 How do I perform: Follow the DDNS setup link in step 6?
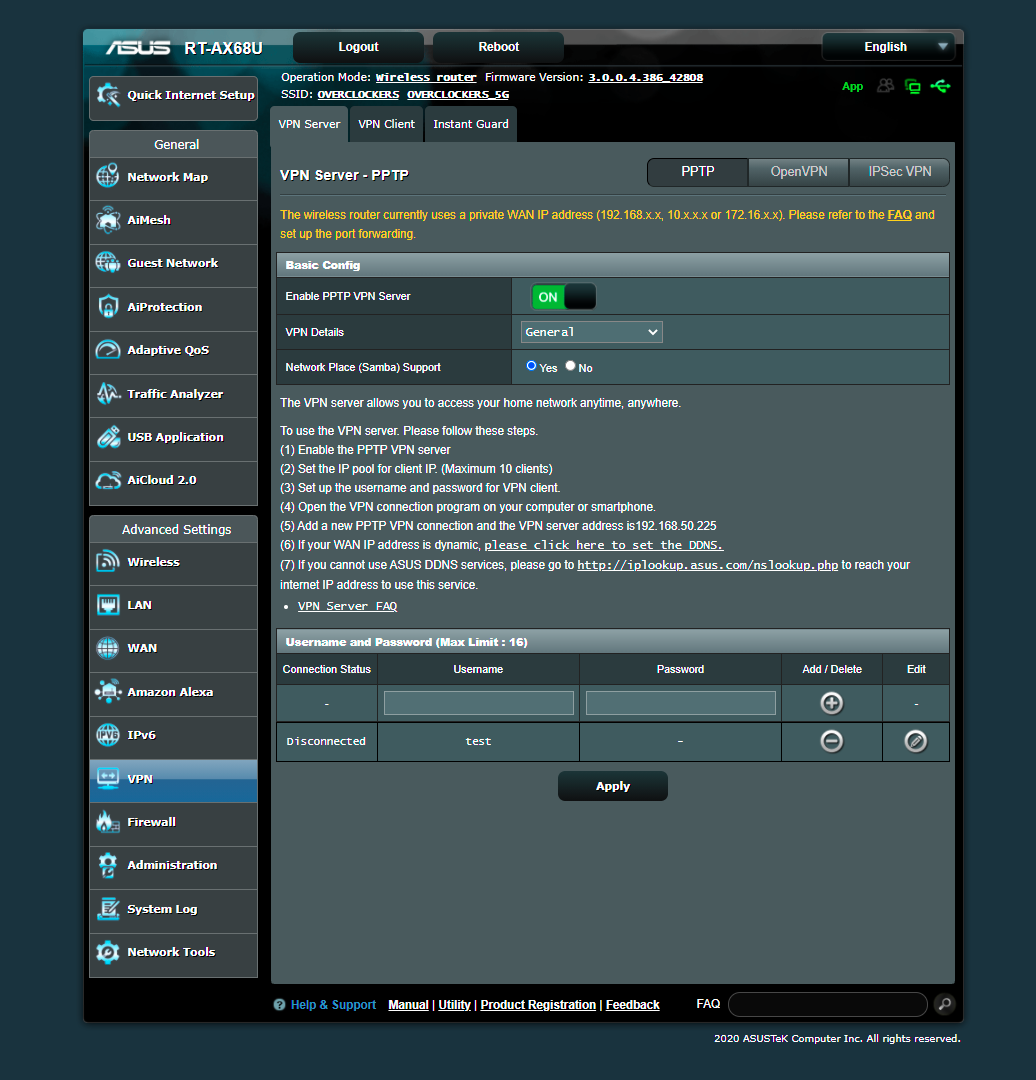tap(603, 545)
